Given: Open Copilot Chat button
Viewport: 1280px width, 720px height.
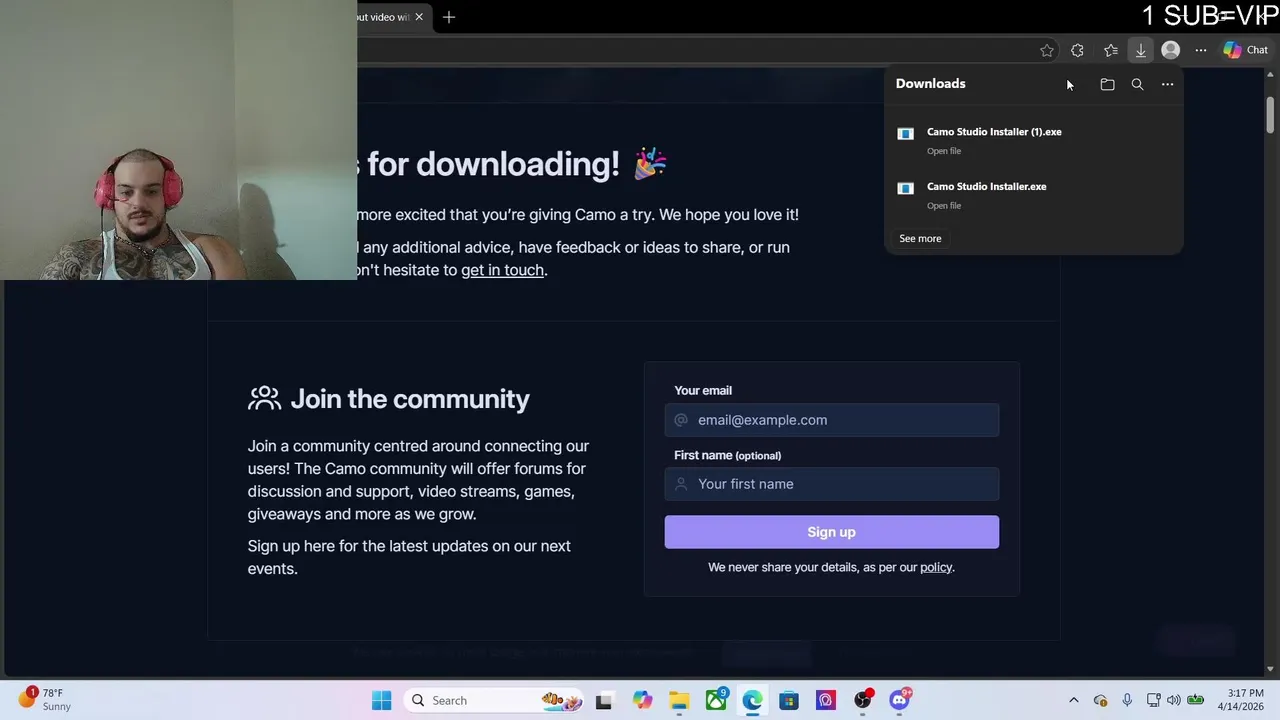Looking at the screenshot, I should pos(1245,50).
